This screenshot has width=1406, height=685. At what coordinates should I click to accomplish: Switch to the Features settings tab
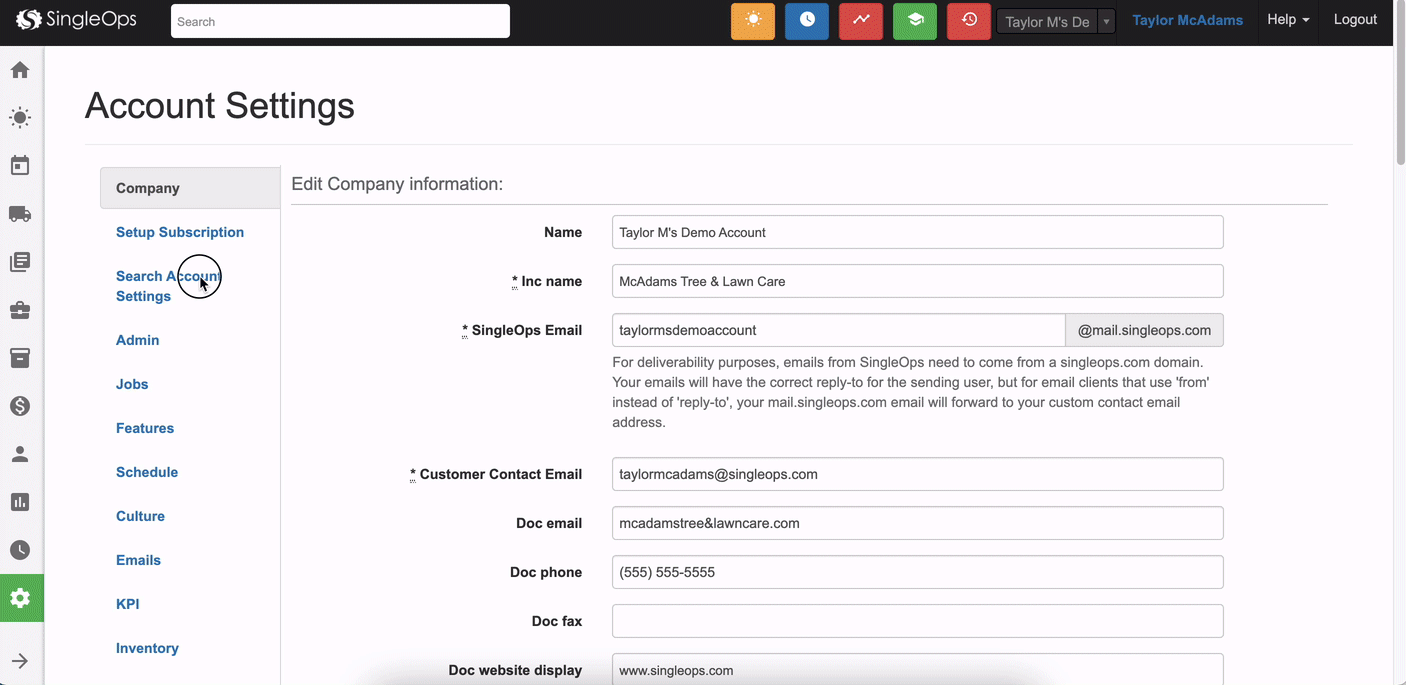(145, 428)
